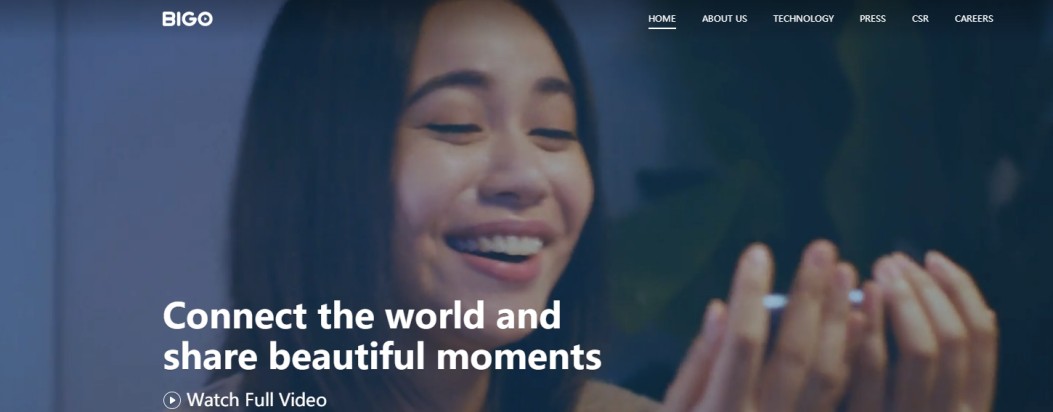
Task: Go to the HOME navigation item
Action: coord(662,19)
